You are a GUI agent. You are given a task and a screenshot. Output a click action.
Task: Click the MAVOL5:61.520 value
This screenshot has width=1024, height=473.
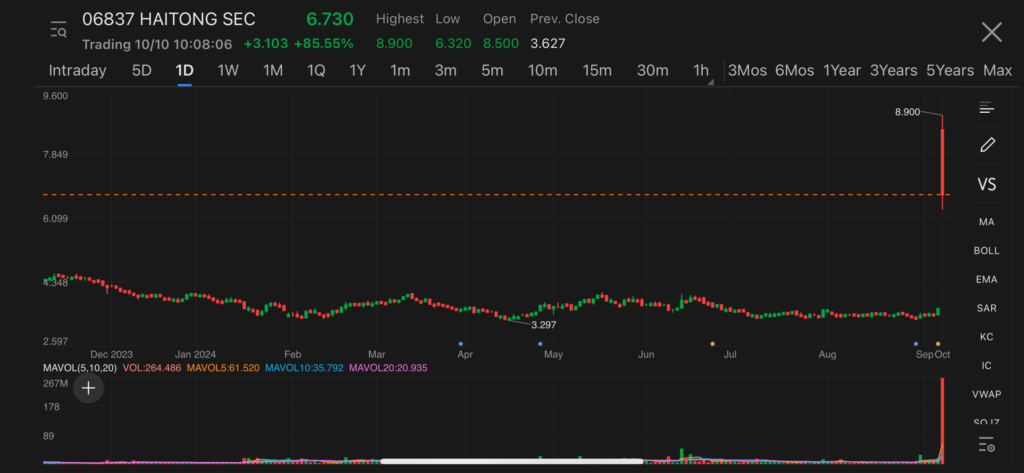tap(223, 368)
